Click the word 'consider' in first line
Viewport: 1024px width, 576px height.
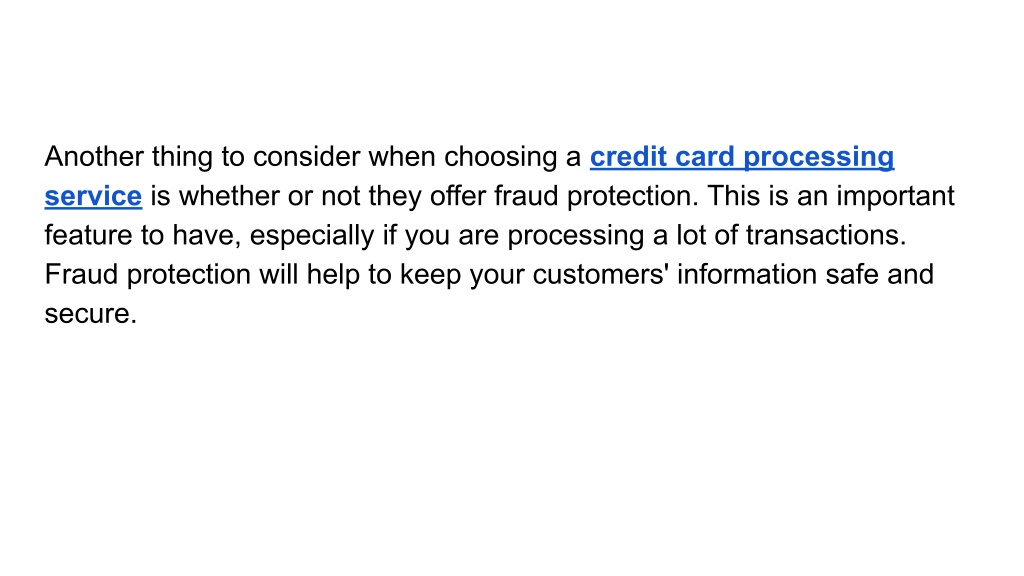306,157
